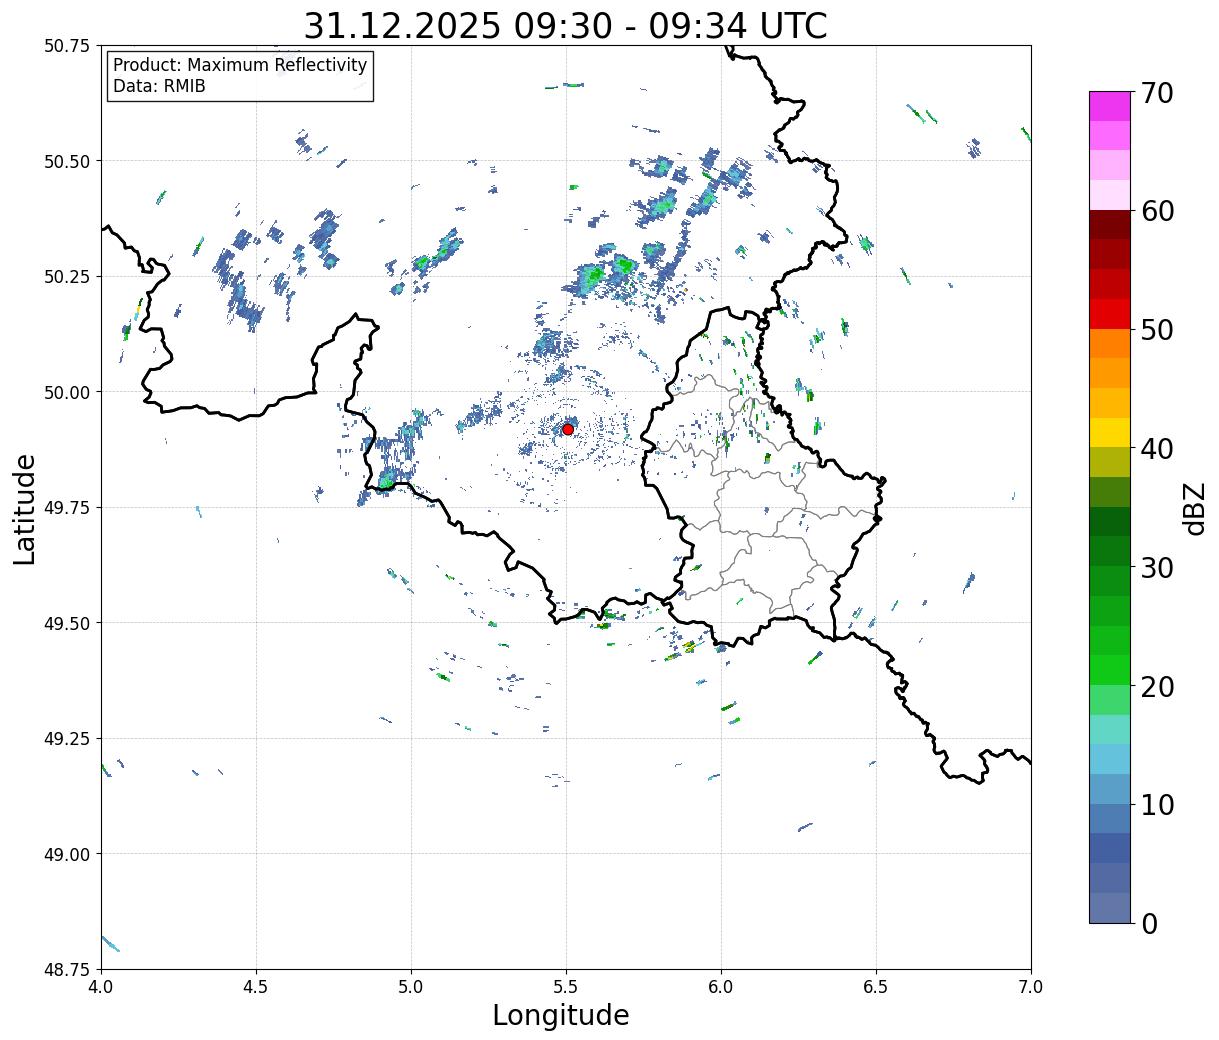The height and width of the screenshot is (1040, 1219).
Task: Click the dark maroon swatch just below 60
Action: point(1110,224)
